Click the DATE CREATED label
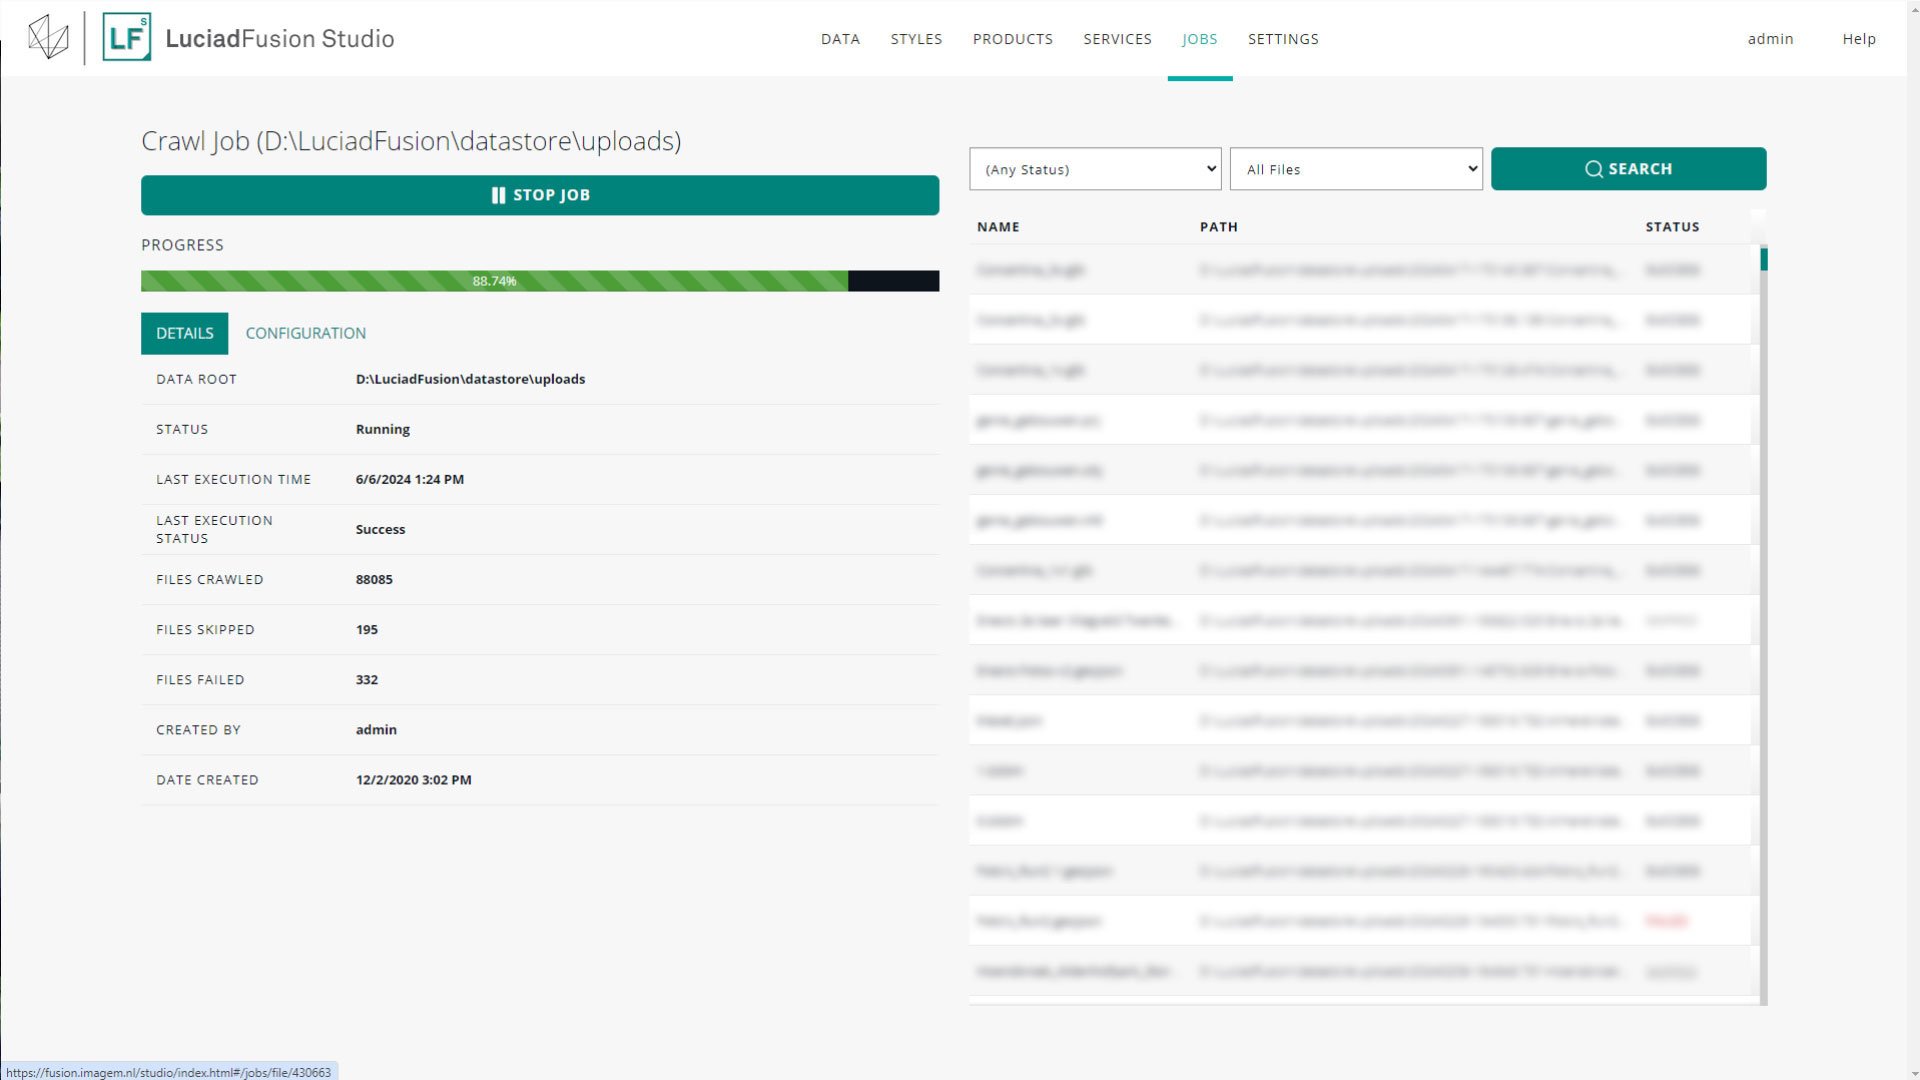The image size is (1920, 1080). coord(207,779)
